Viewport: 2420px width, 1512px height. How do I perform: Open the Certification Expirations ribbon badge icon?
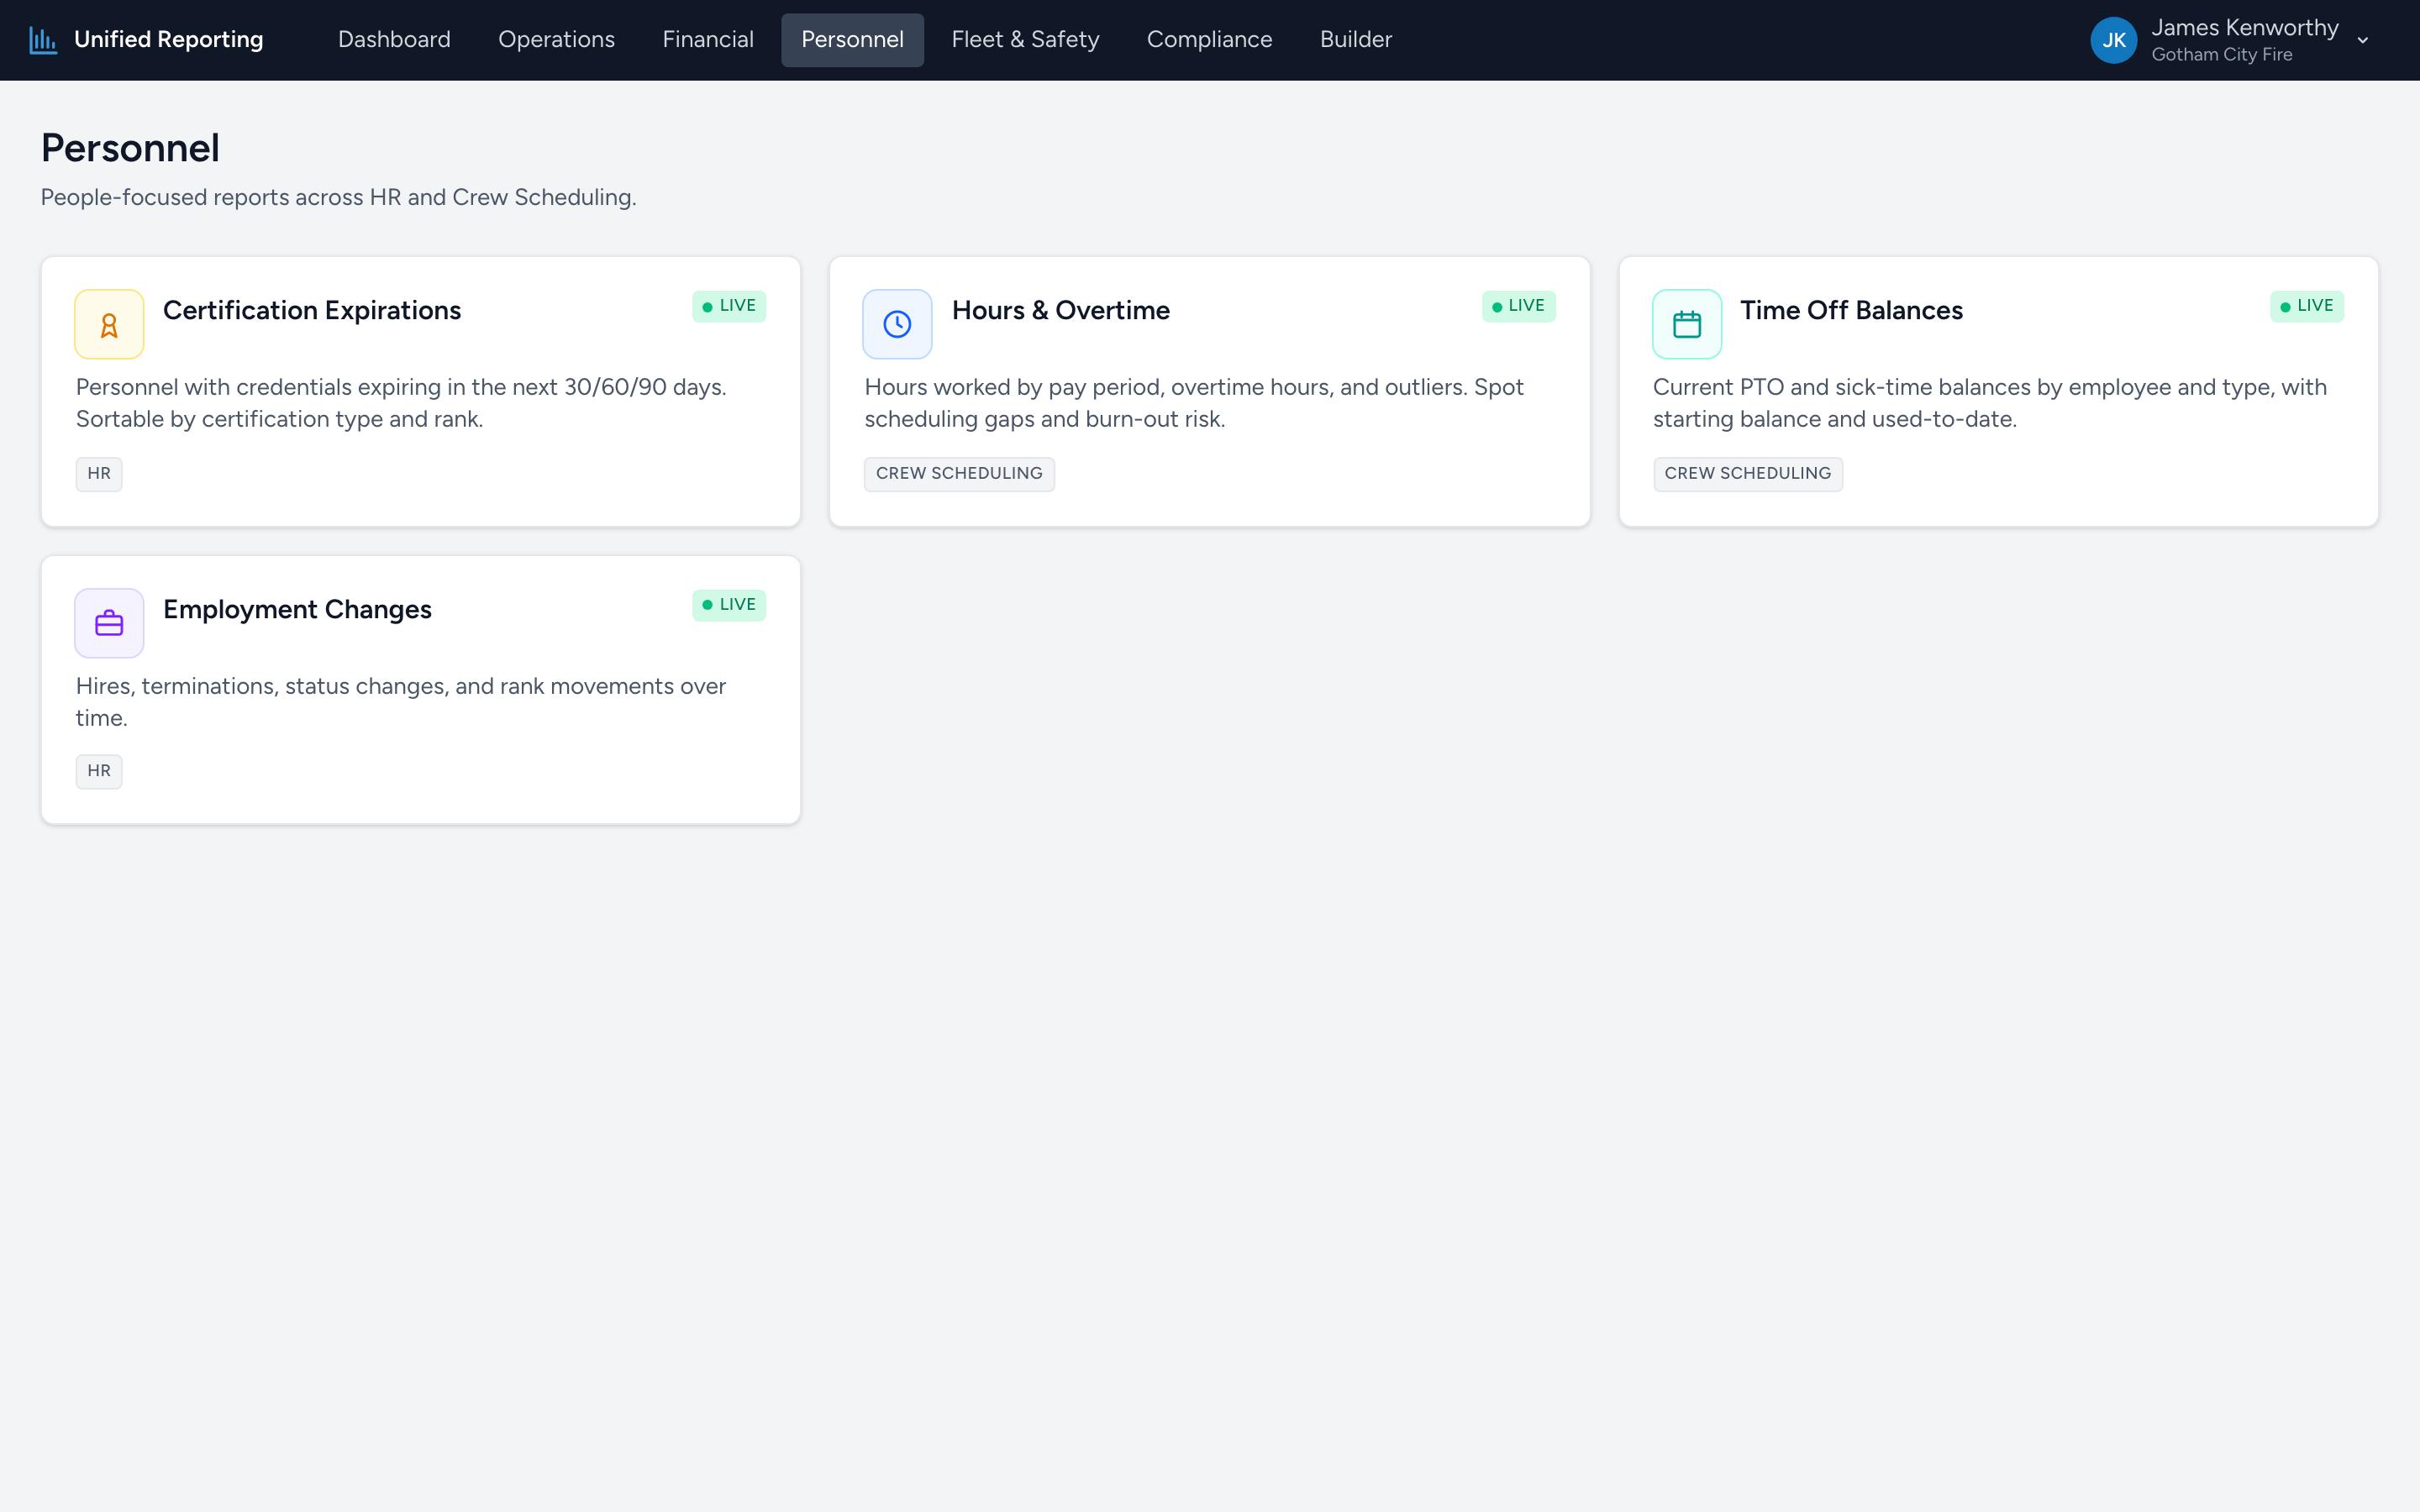[109, 324]
